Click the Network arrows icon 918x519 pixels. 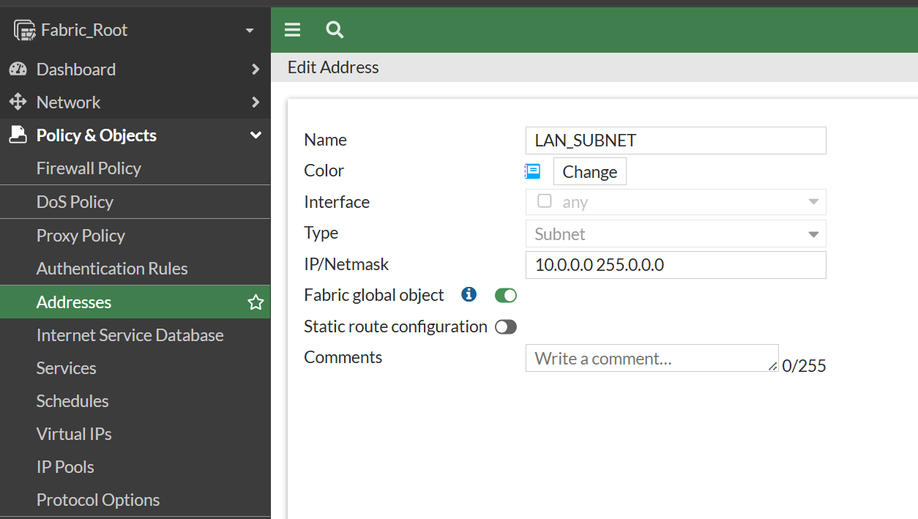tap(18, 102)
